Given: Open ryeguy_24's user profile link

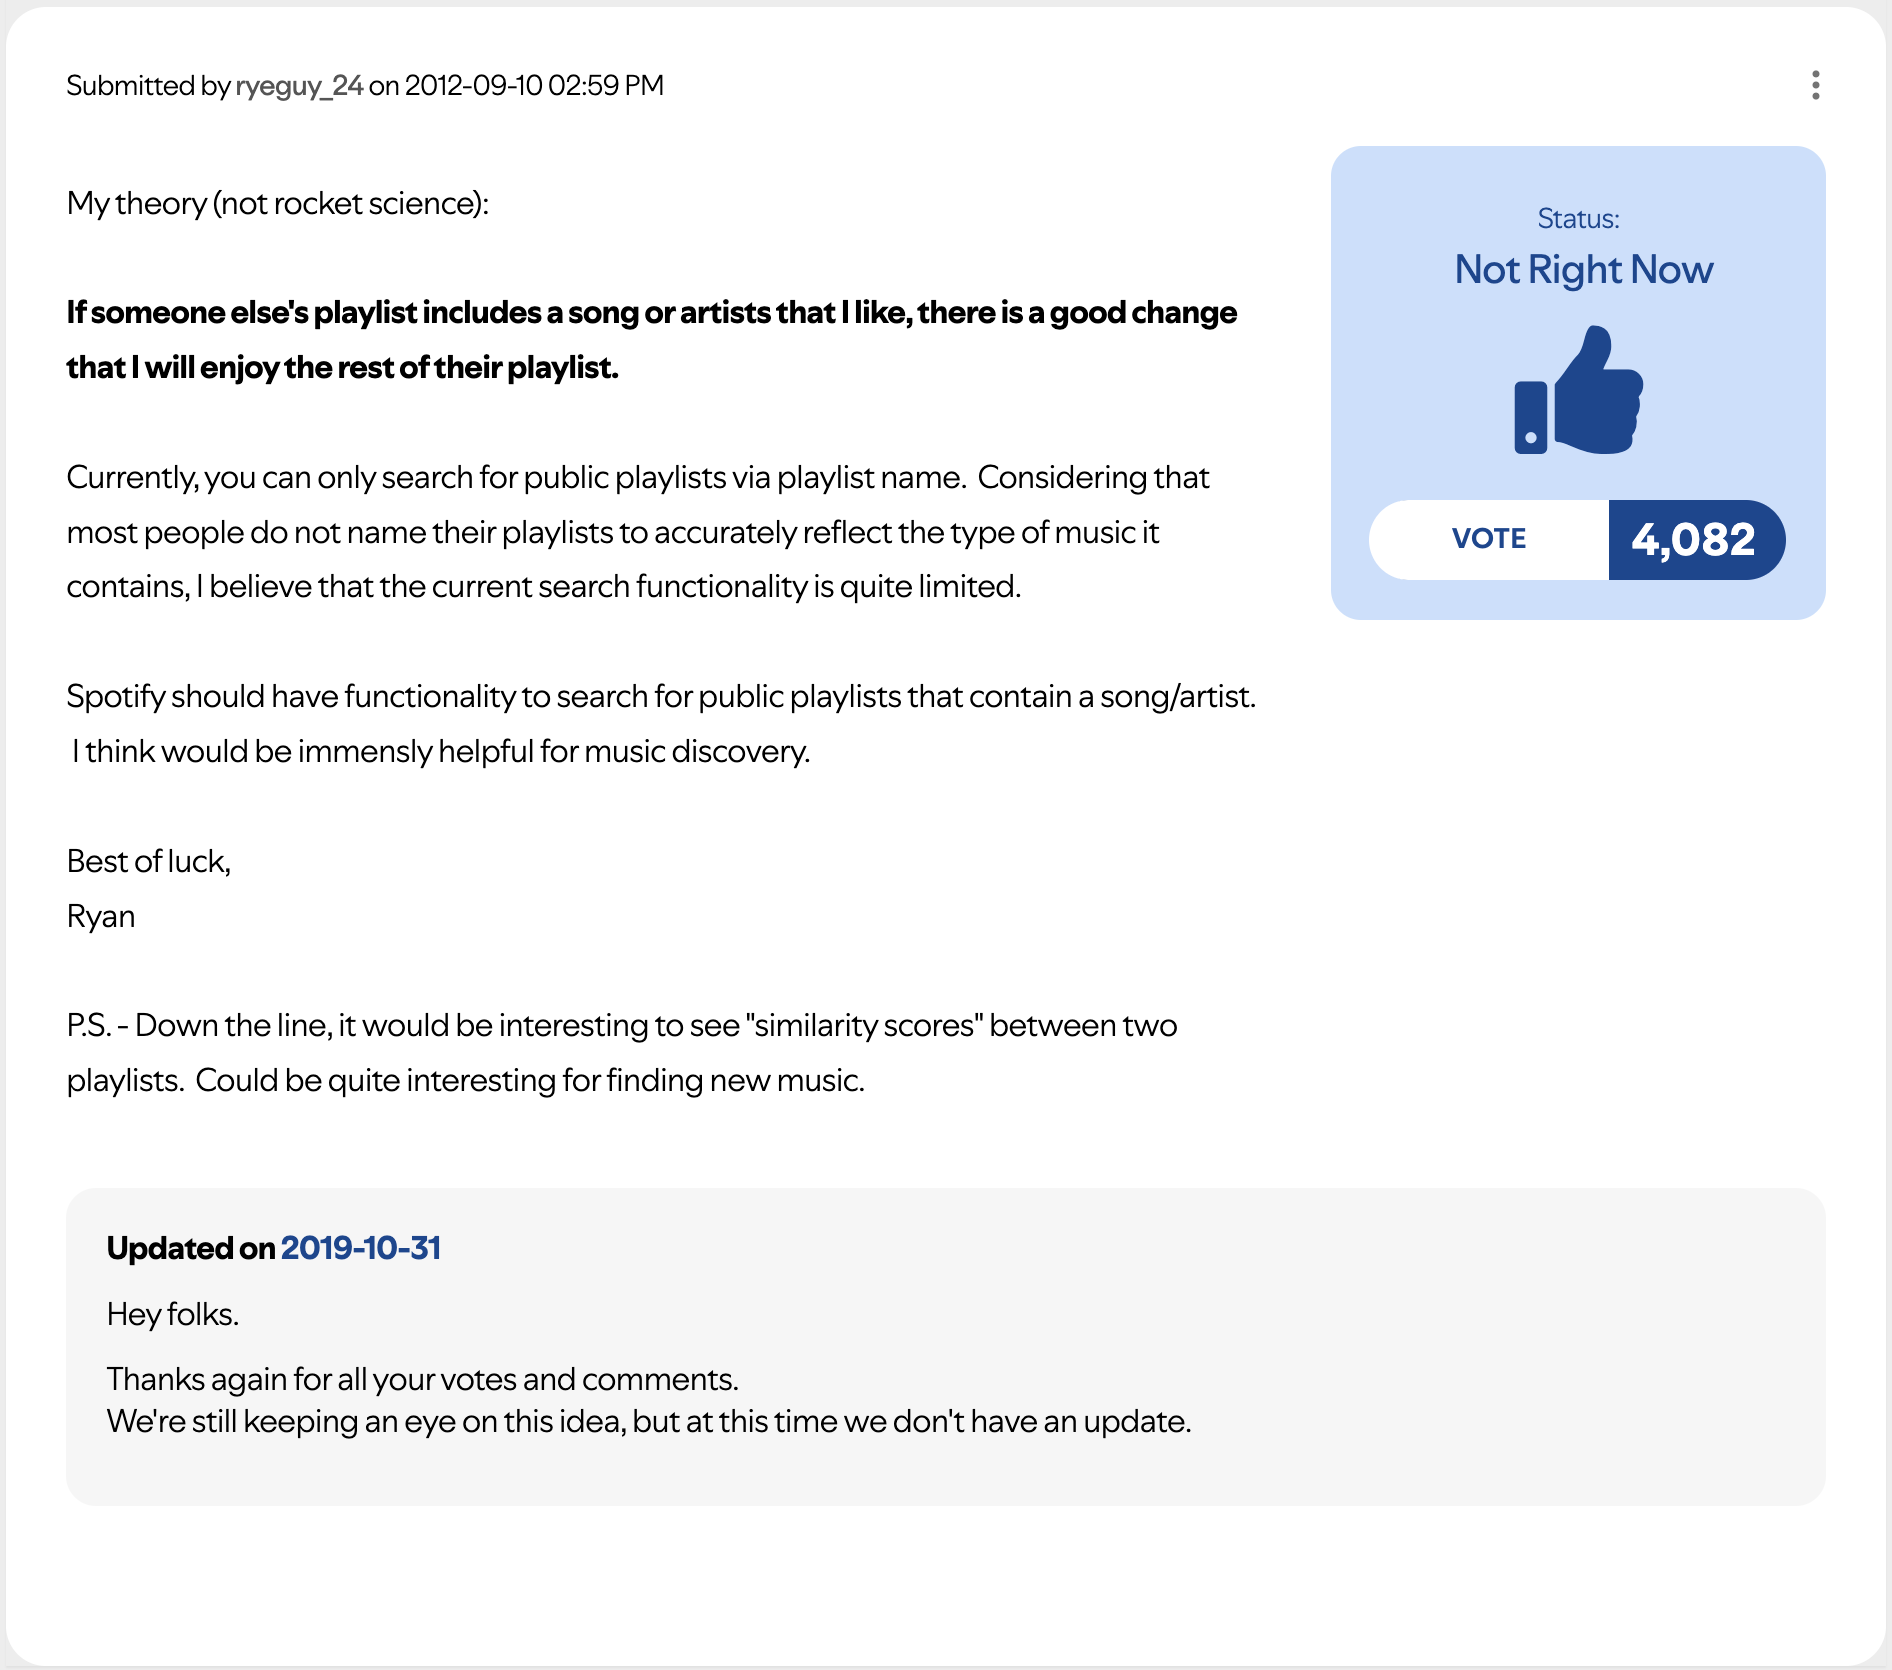Looking at the screenshot, I should [299, 86].
